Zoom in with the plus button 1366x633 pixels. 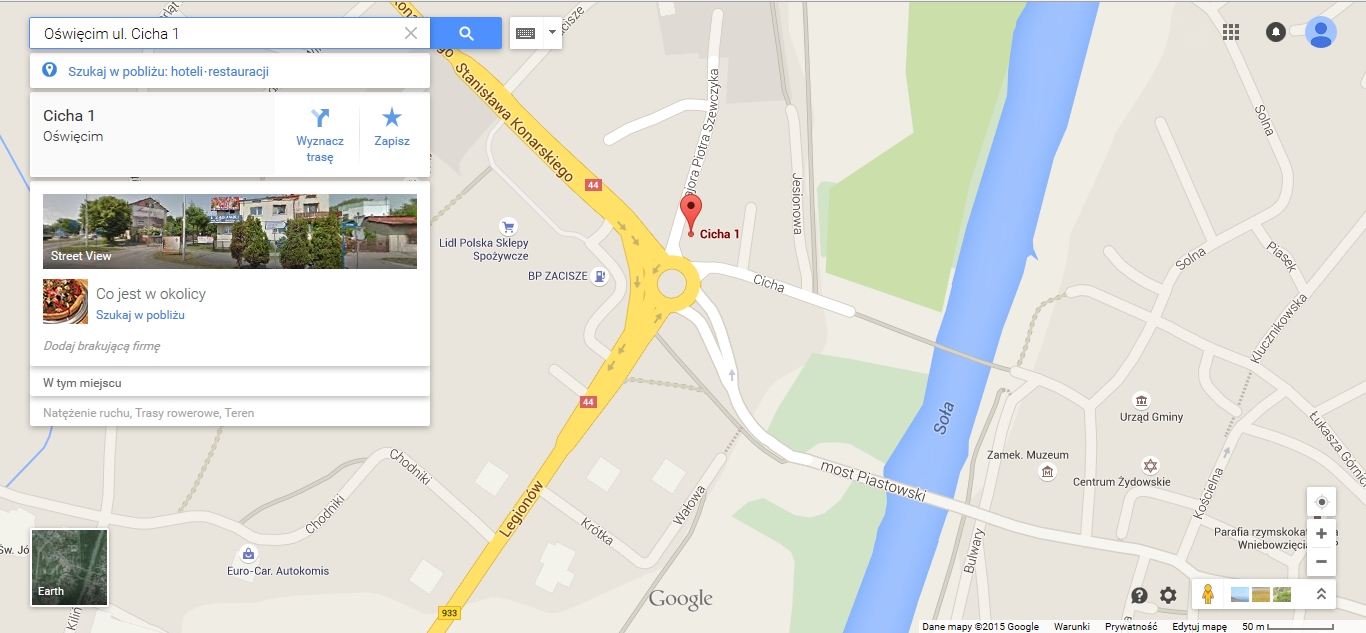pos(1321,533)
